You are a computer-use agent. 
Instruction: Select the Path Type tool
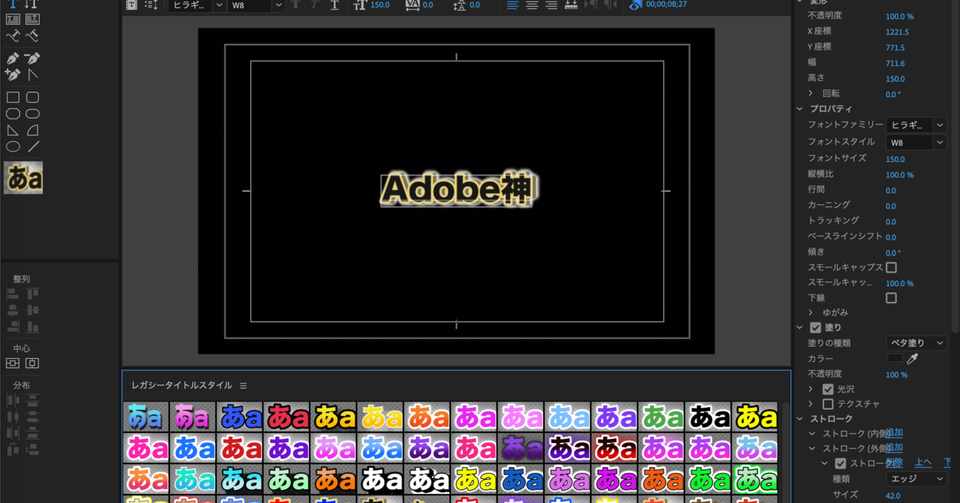(13, 36)
